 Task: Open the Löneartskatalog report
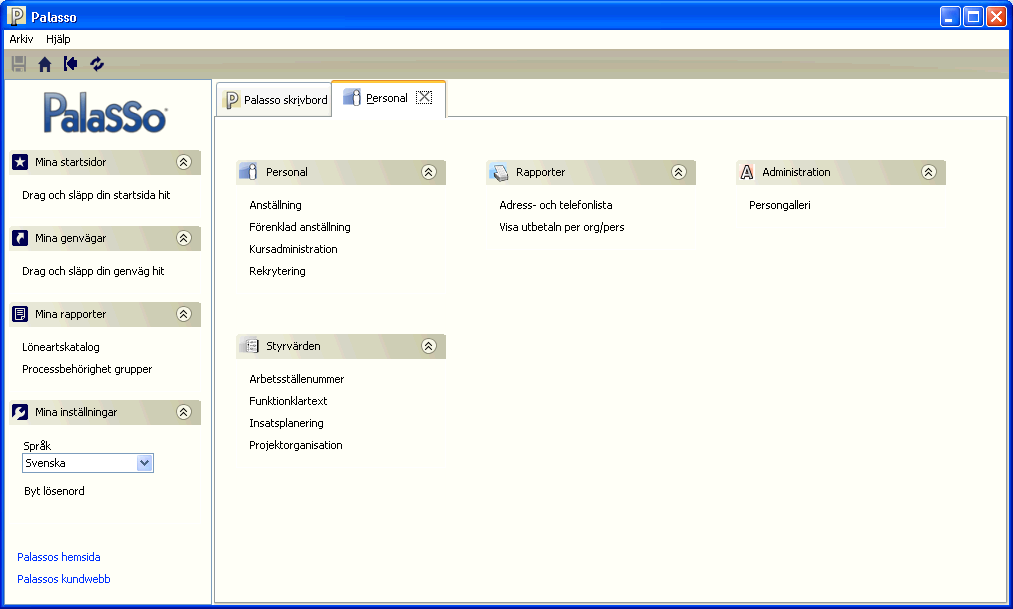61,347
